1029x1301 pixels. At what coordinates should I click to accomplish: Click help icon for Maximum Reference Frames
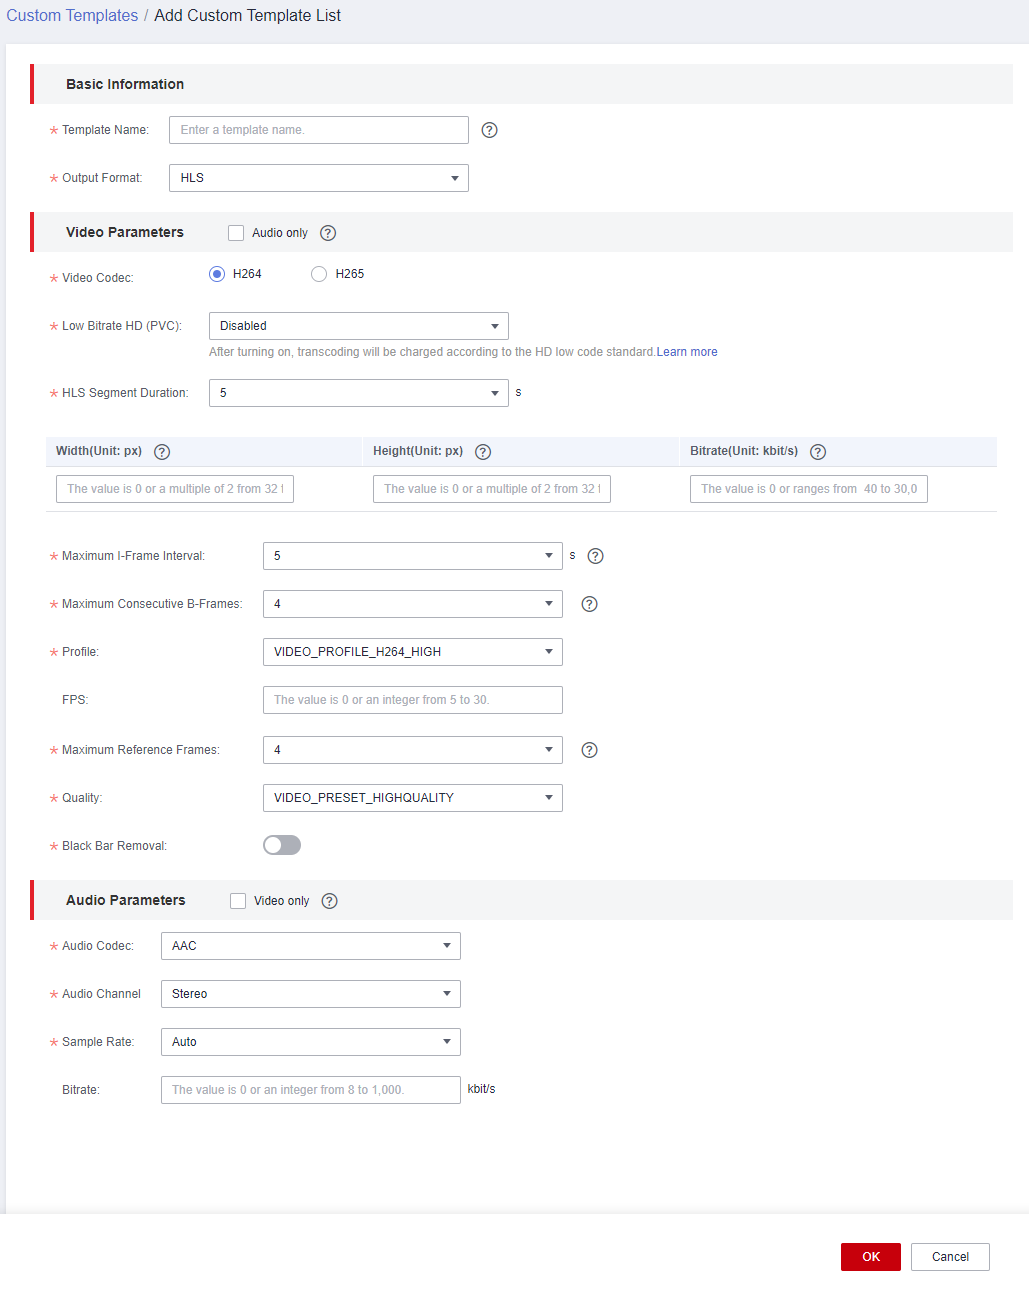click(590, 750)
